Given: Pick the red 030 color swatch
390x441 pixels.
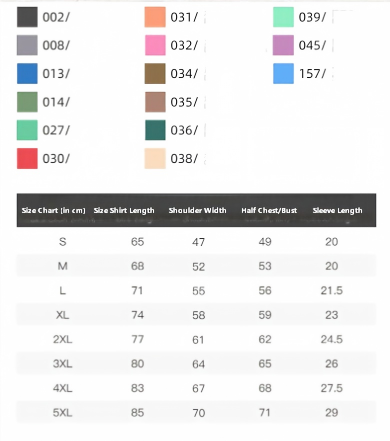Looking at the screenshot, I should coord(27,158).
